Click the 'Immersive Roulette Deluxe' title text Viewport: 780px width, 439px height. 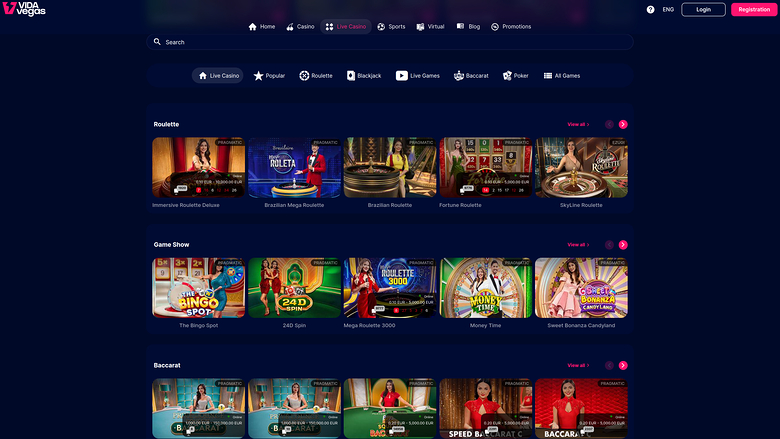186,205
